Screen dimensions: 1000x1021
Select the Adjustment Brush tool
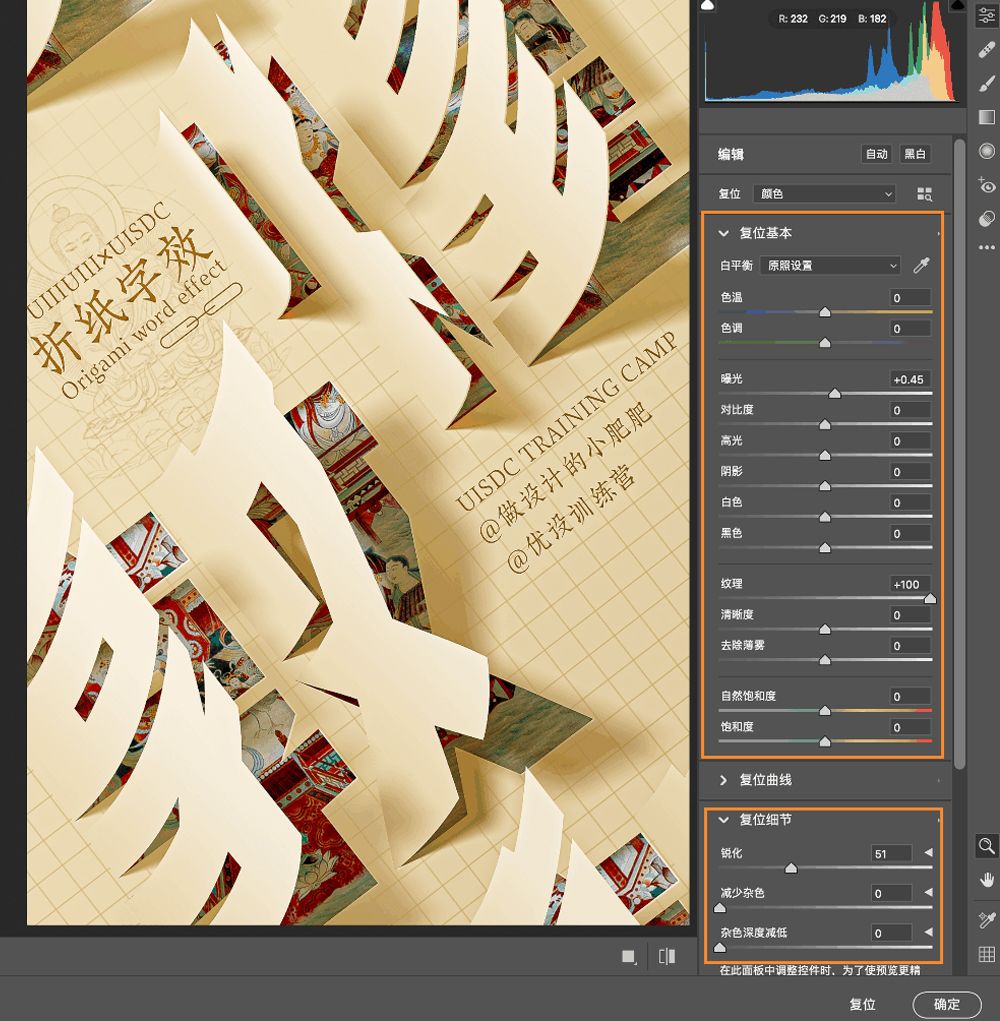click(986, 83)
